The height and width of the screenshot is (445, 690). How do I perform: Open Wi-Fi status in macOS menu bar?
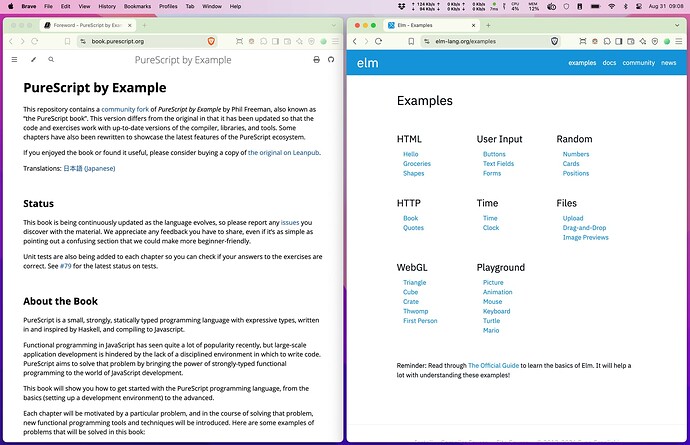(x=612, y=6)
